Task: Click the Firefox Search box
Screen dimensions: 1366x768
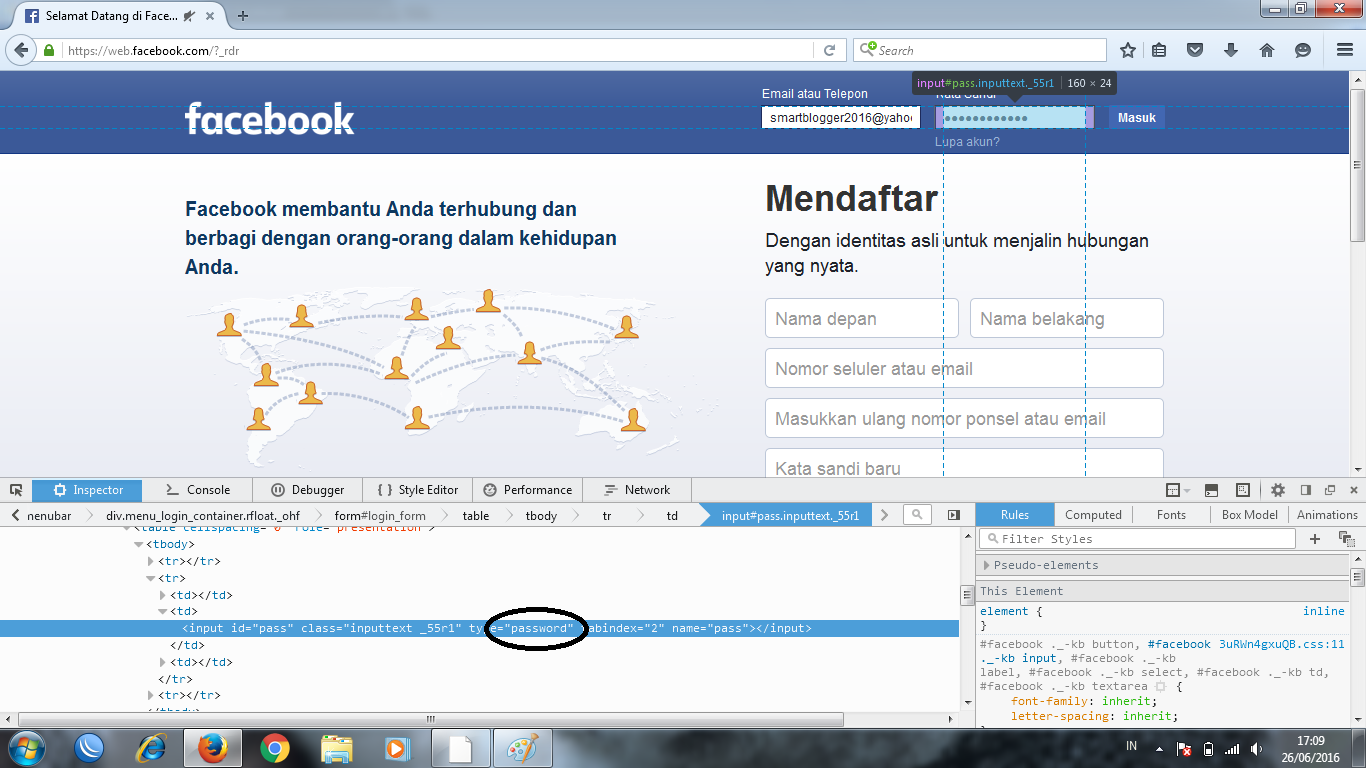Action: coord(980,50)
